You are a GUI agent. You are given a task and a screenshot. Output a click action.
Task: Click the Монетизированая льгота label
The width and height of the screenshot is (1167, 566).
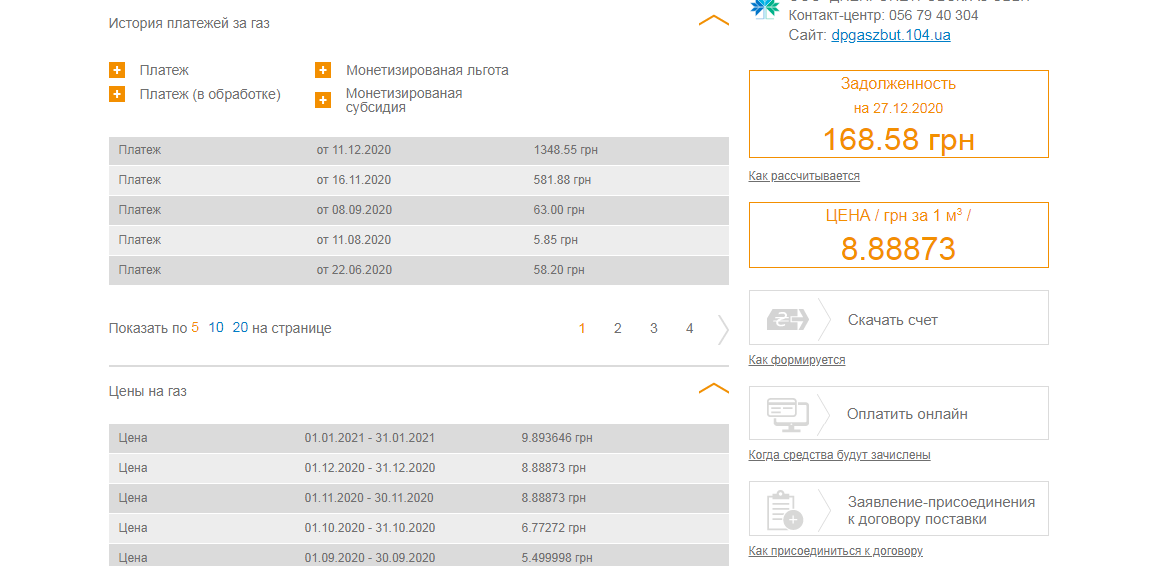427,70
